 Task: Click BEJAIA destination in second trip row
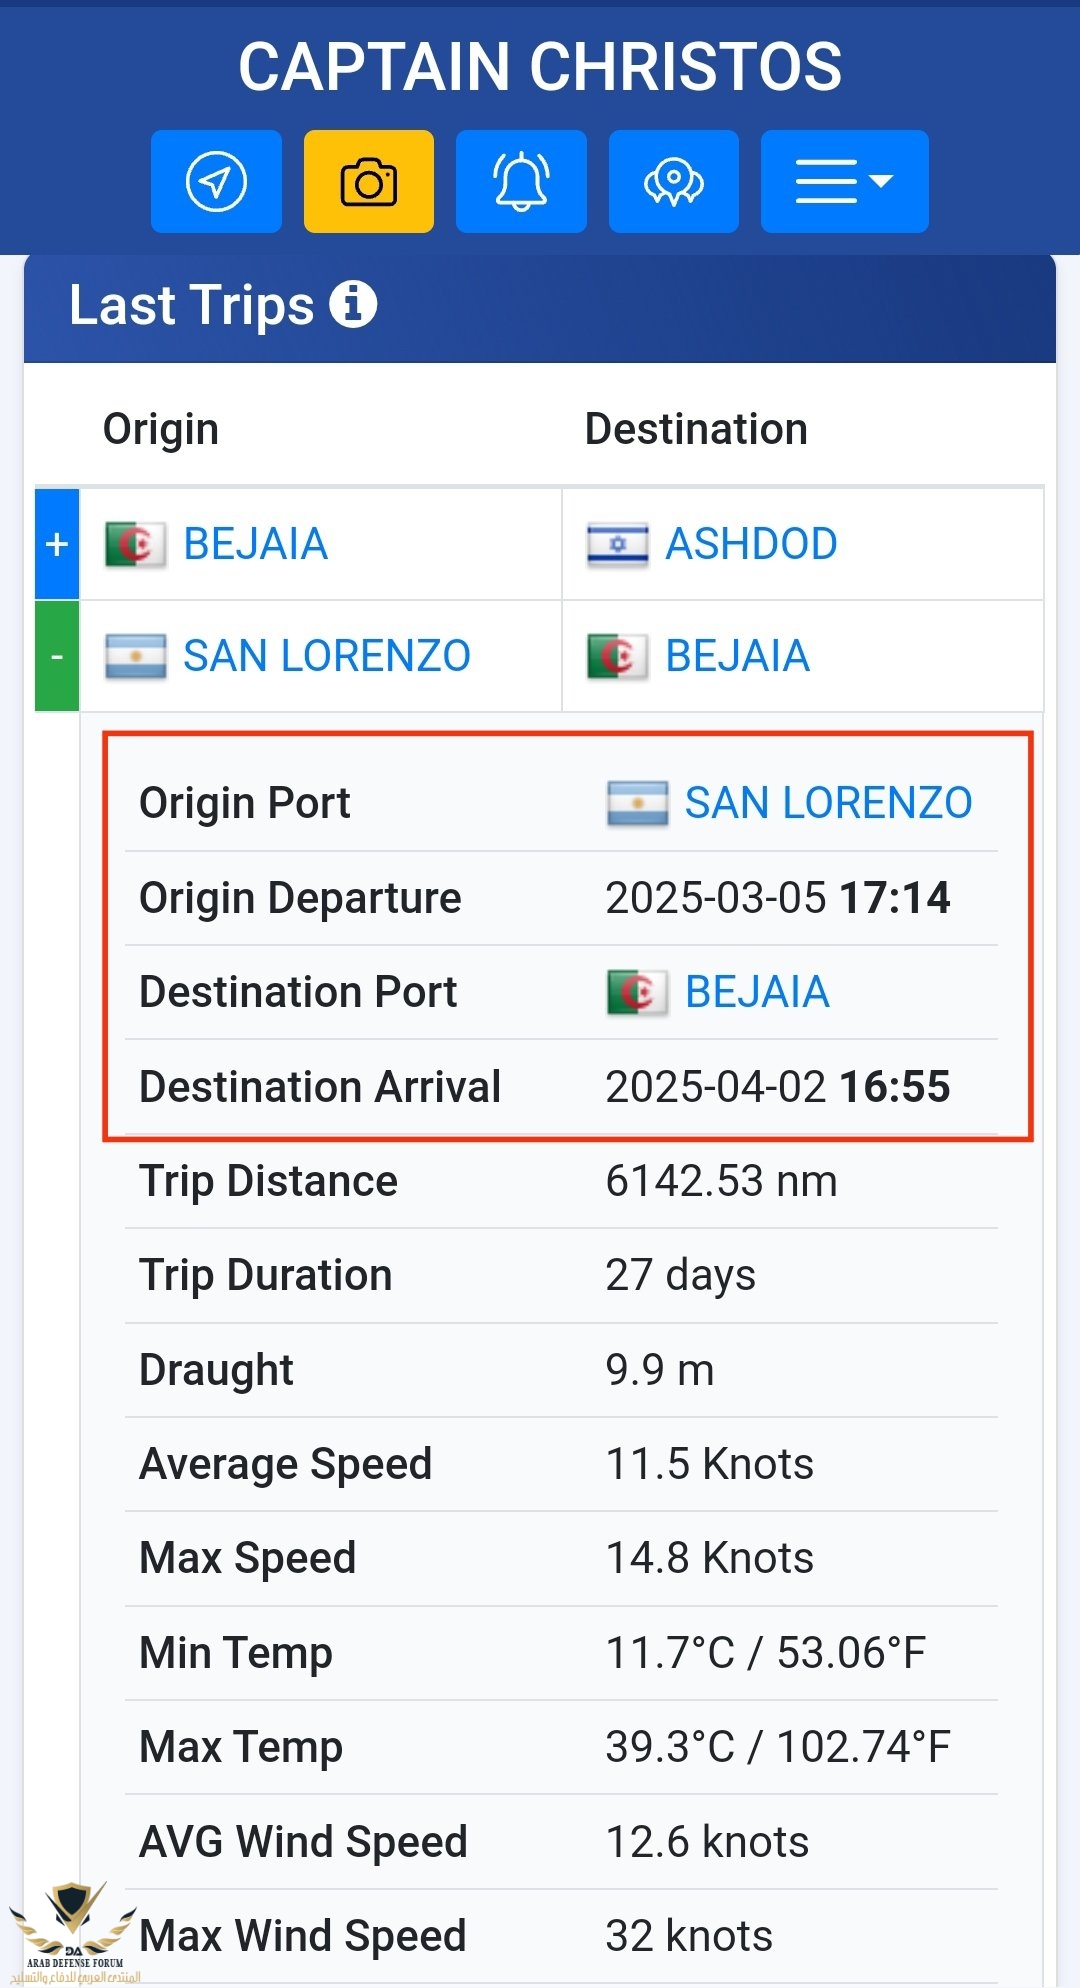[x=737, y=657]
